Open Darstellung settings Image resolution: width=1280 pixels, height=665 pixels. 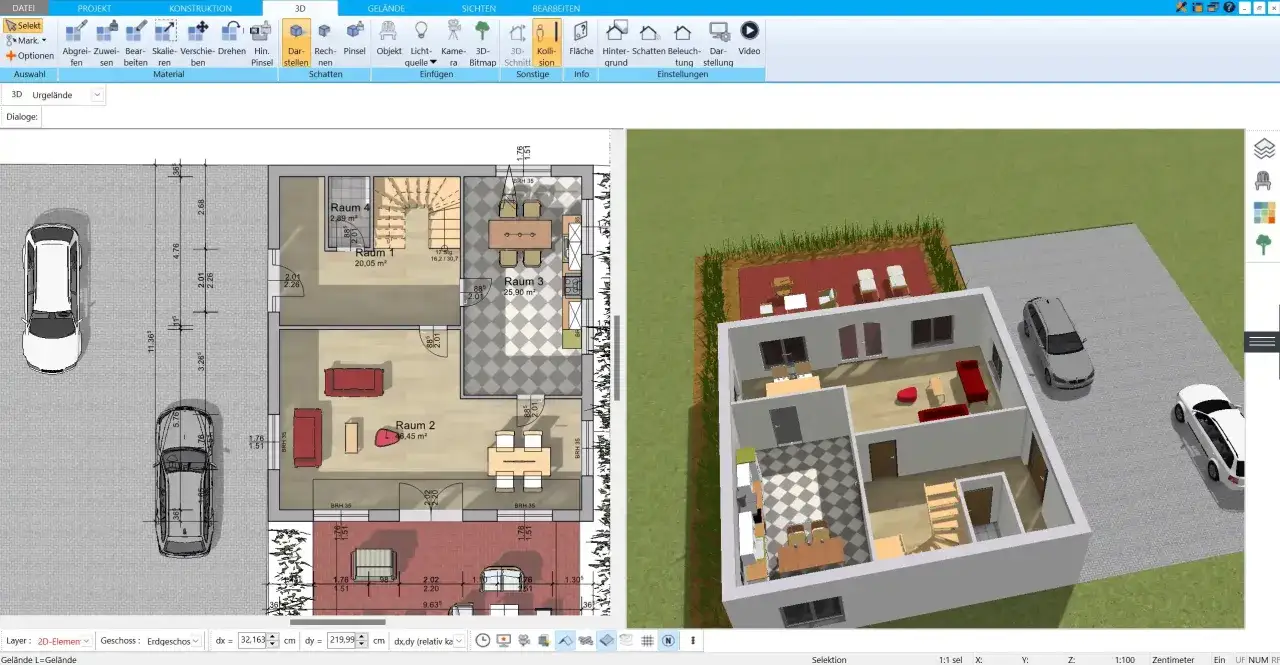(x=718, y=43)
